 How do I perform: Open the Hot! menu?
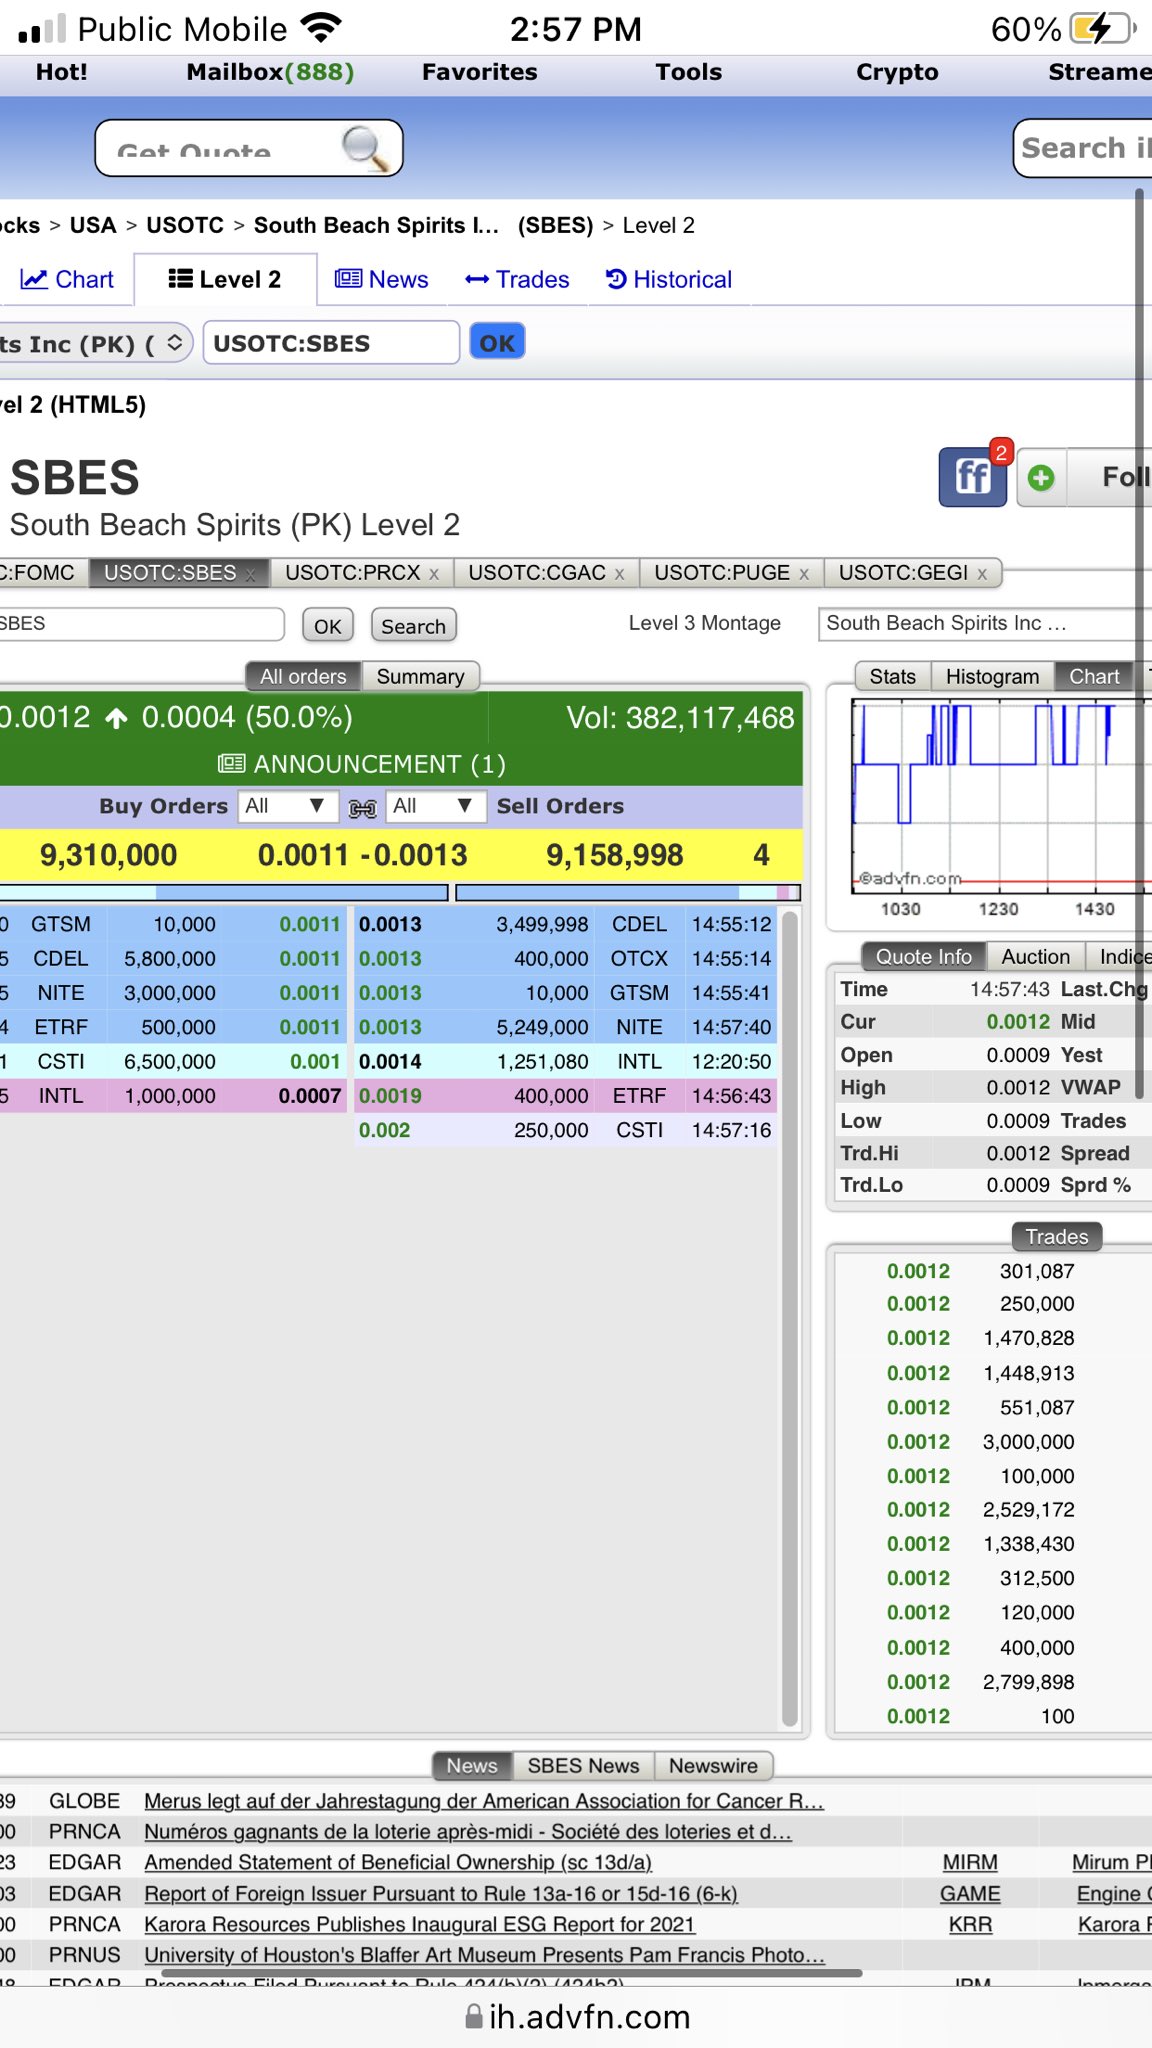point(61,72)
